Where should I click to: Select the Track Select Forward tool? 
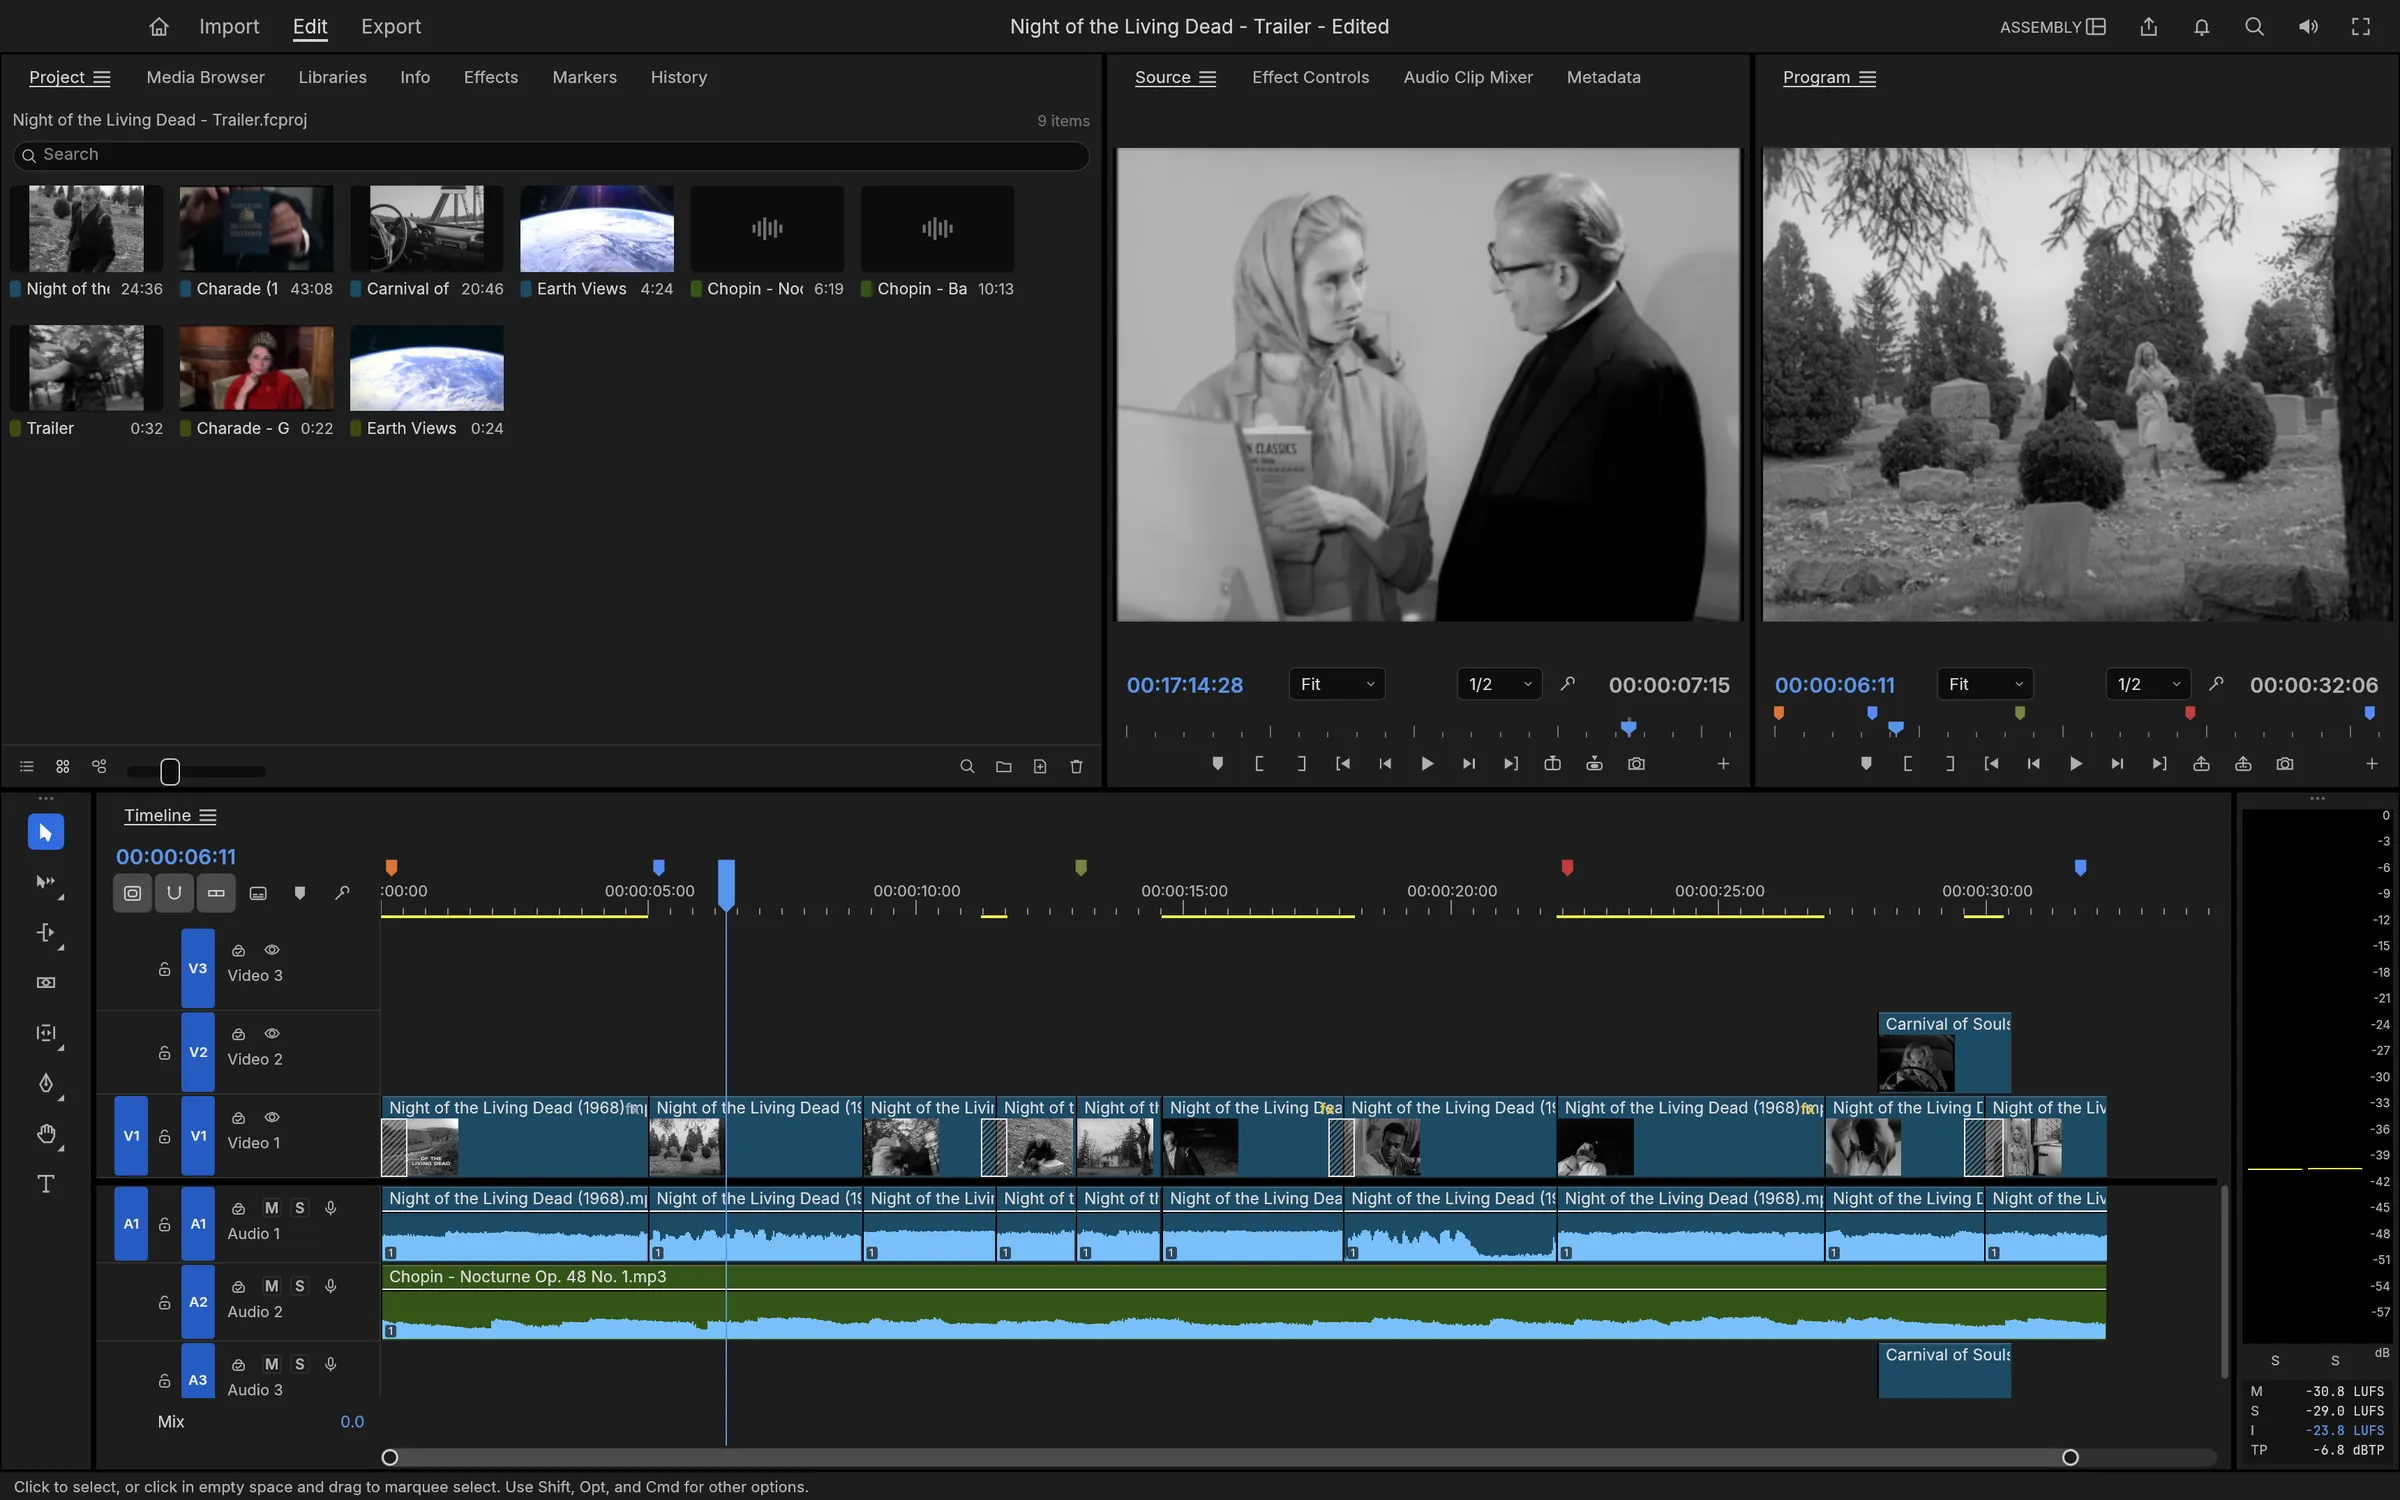[x=45, y=882]
